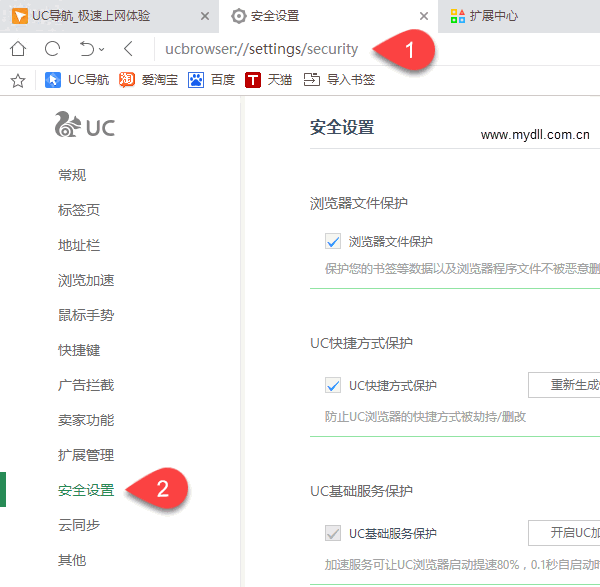Toggle UC快捷方式保护 checkbox
The image size is (600, 587).
pyautogui.click(x=333, y=385)
